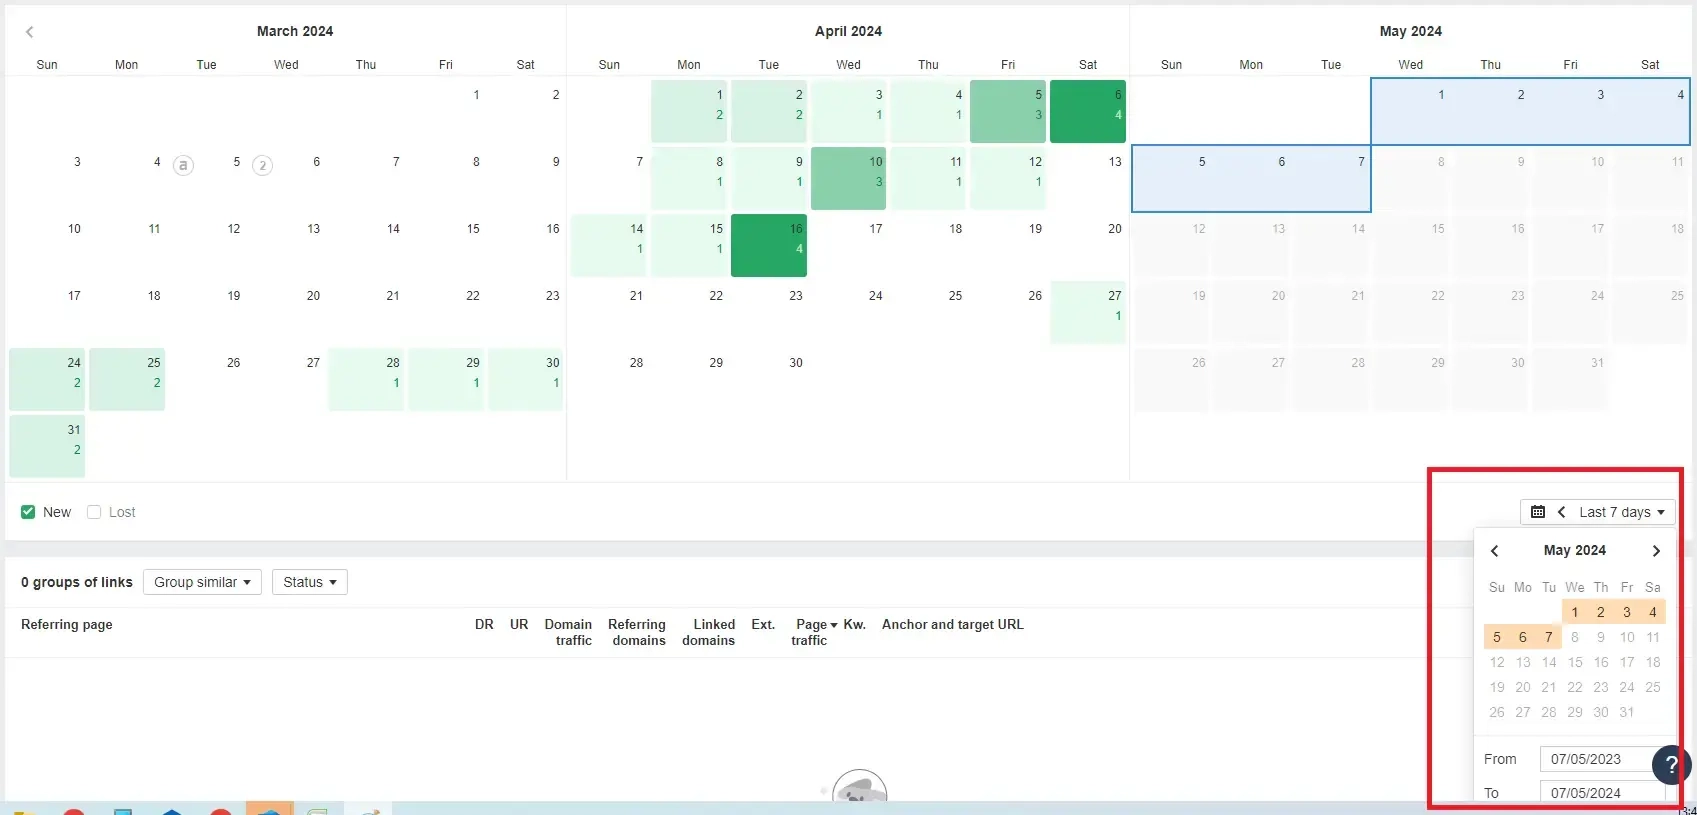
Task: Pick day 7 in the May date picker
Action: pyautogui.click(x=1548, y=637)
